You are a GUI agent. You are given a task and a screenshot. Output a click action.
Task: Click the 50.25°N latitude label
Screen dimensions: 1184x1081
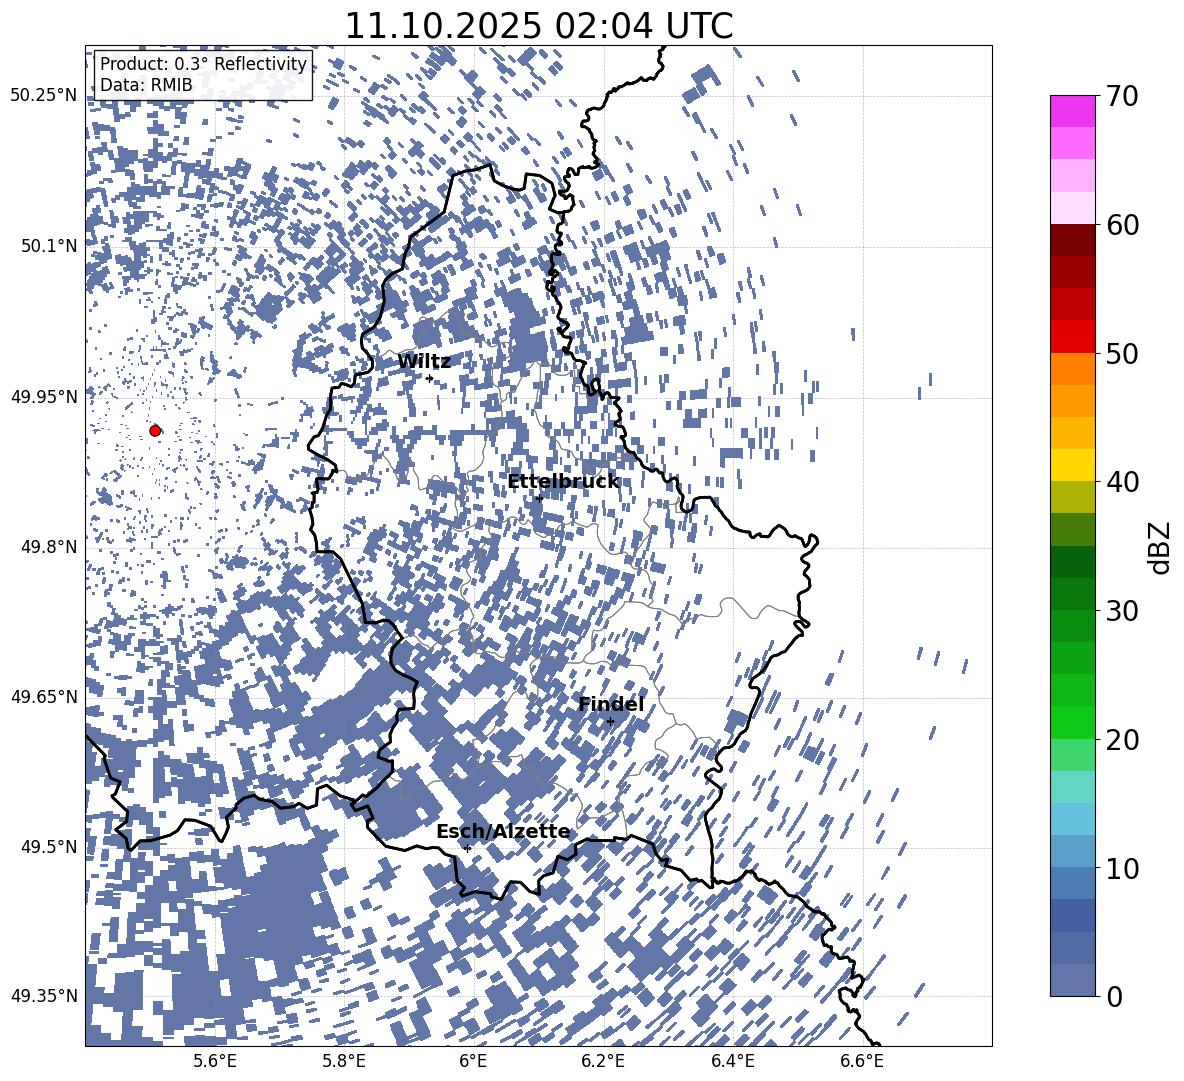44,96
